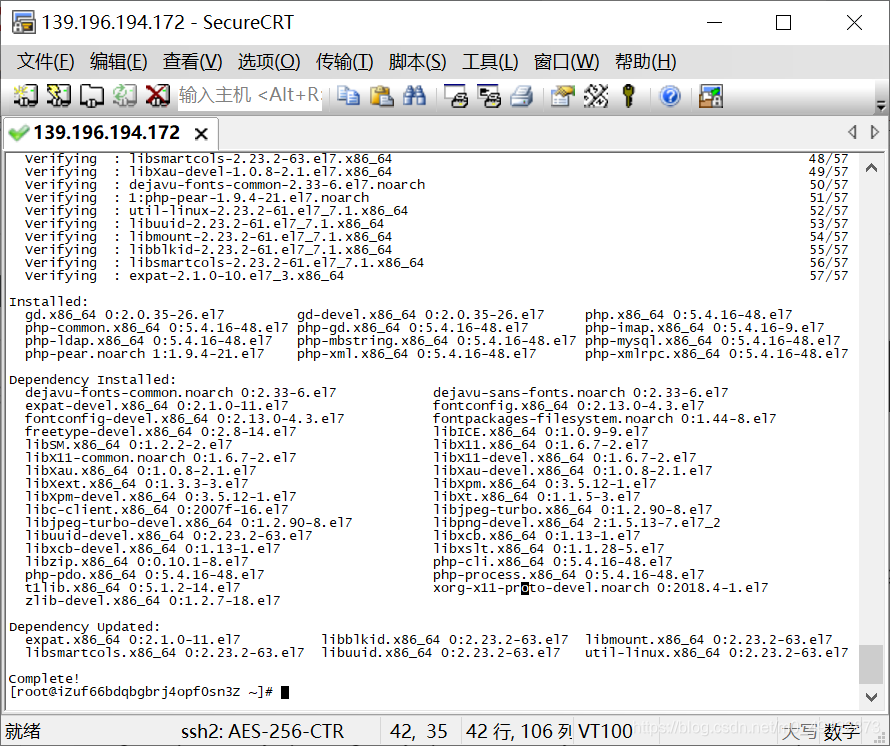The width and height of the screenshot is (890, 746).
Task: Click 'xorg-x11-proto-devel.noarch' package text
Action: (x=540, y=588)
